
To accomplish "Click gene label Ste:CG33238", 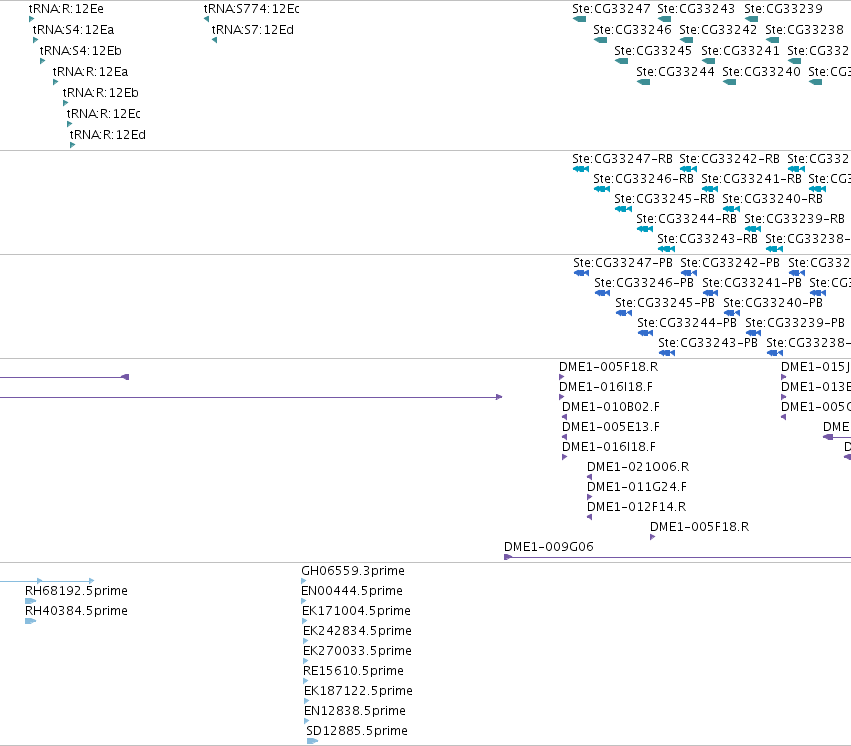I will click(x=804, y=30).
